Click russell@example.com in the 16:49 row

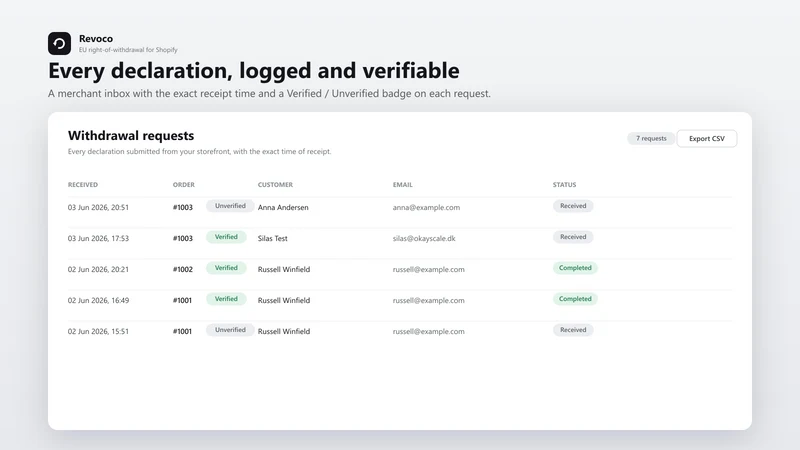429,301
